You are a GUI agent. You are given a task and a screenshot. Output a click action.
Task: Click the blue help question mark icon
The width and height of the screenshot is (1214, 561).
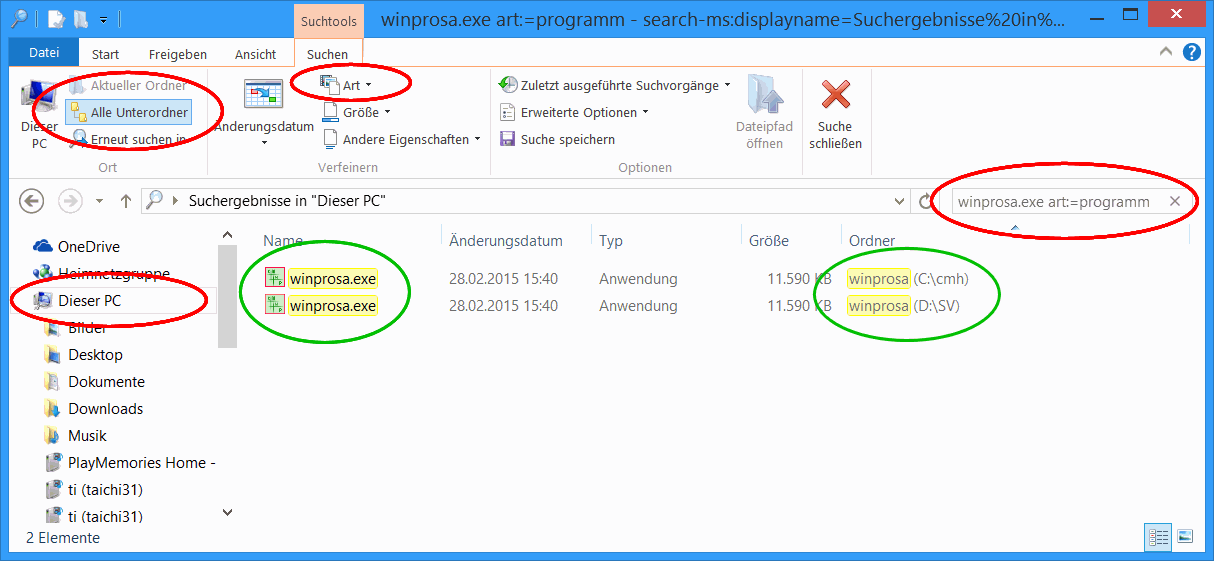(1191, 53)
